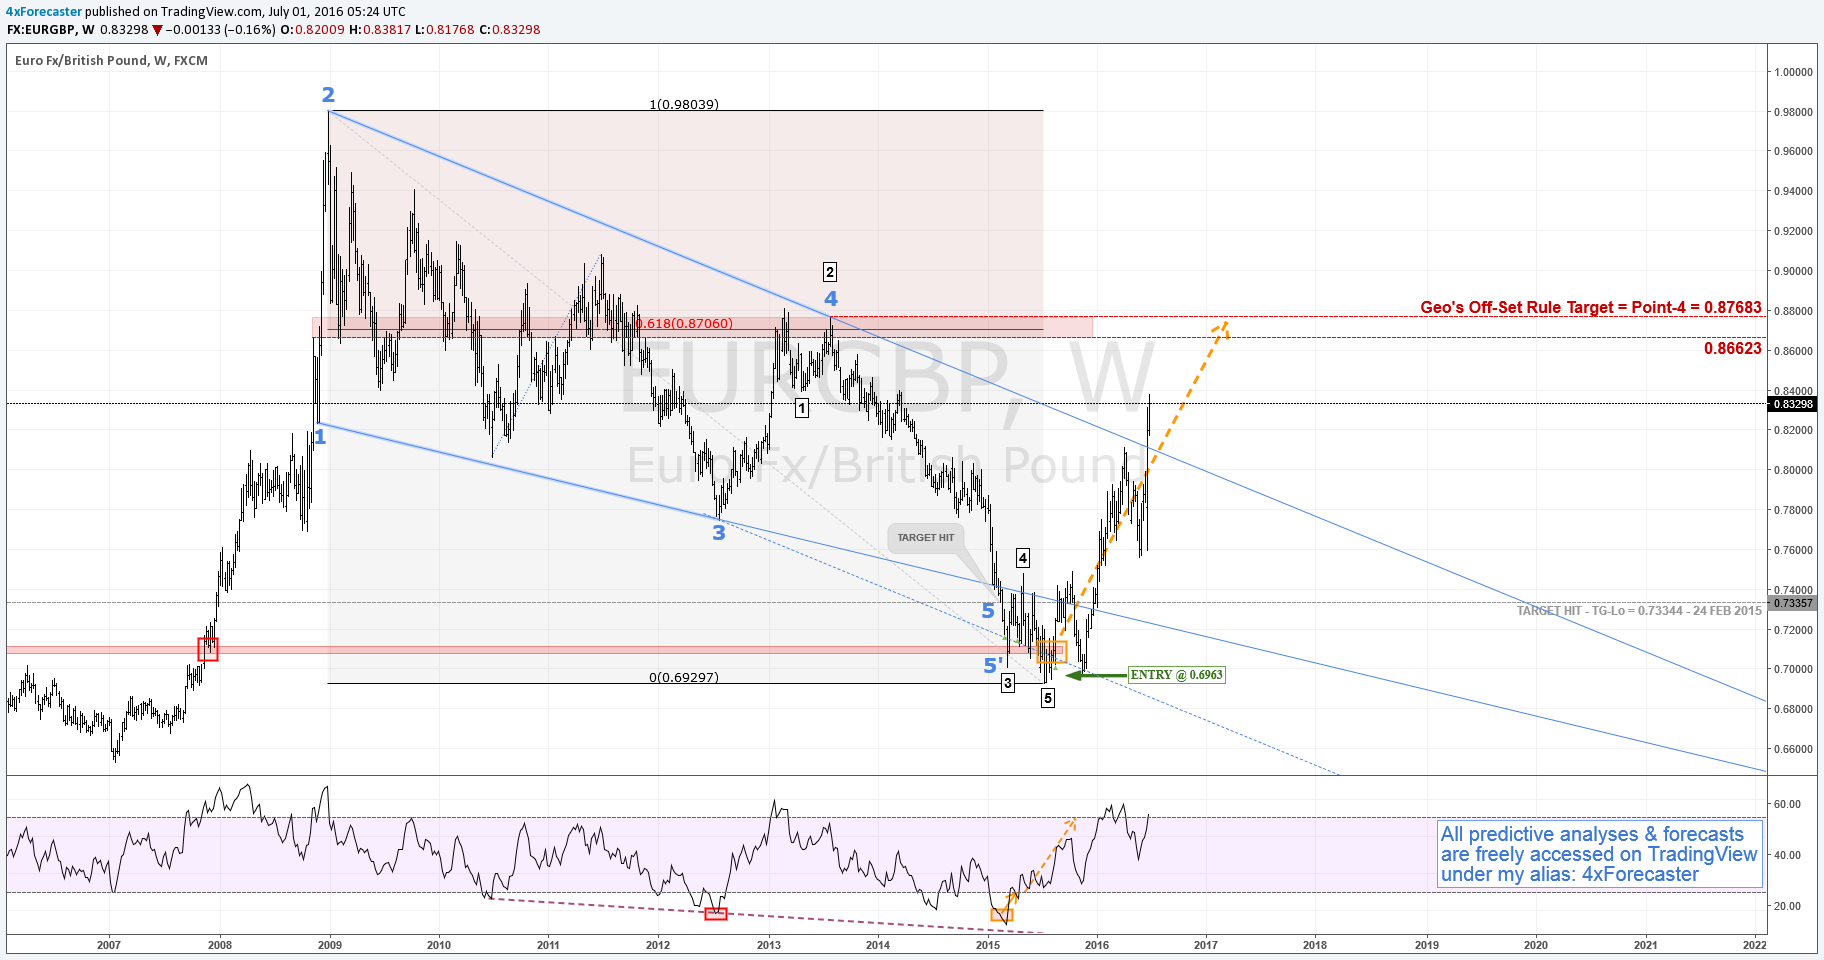Click the C:0.83298 close value
The height and width of the screenshot is (960, 1824).
pos(510,30)
